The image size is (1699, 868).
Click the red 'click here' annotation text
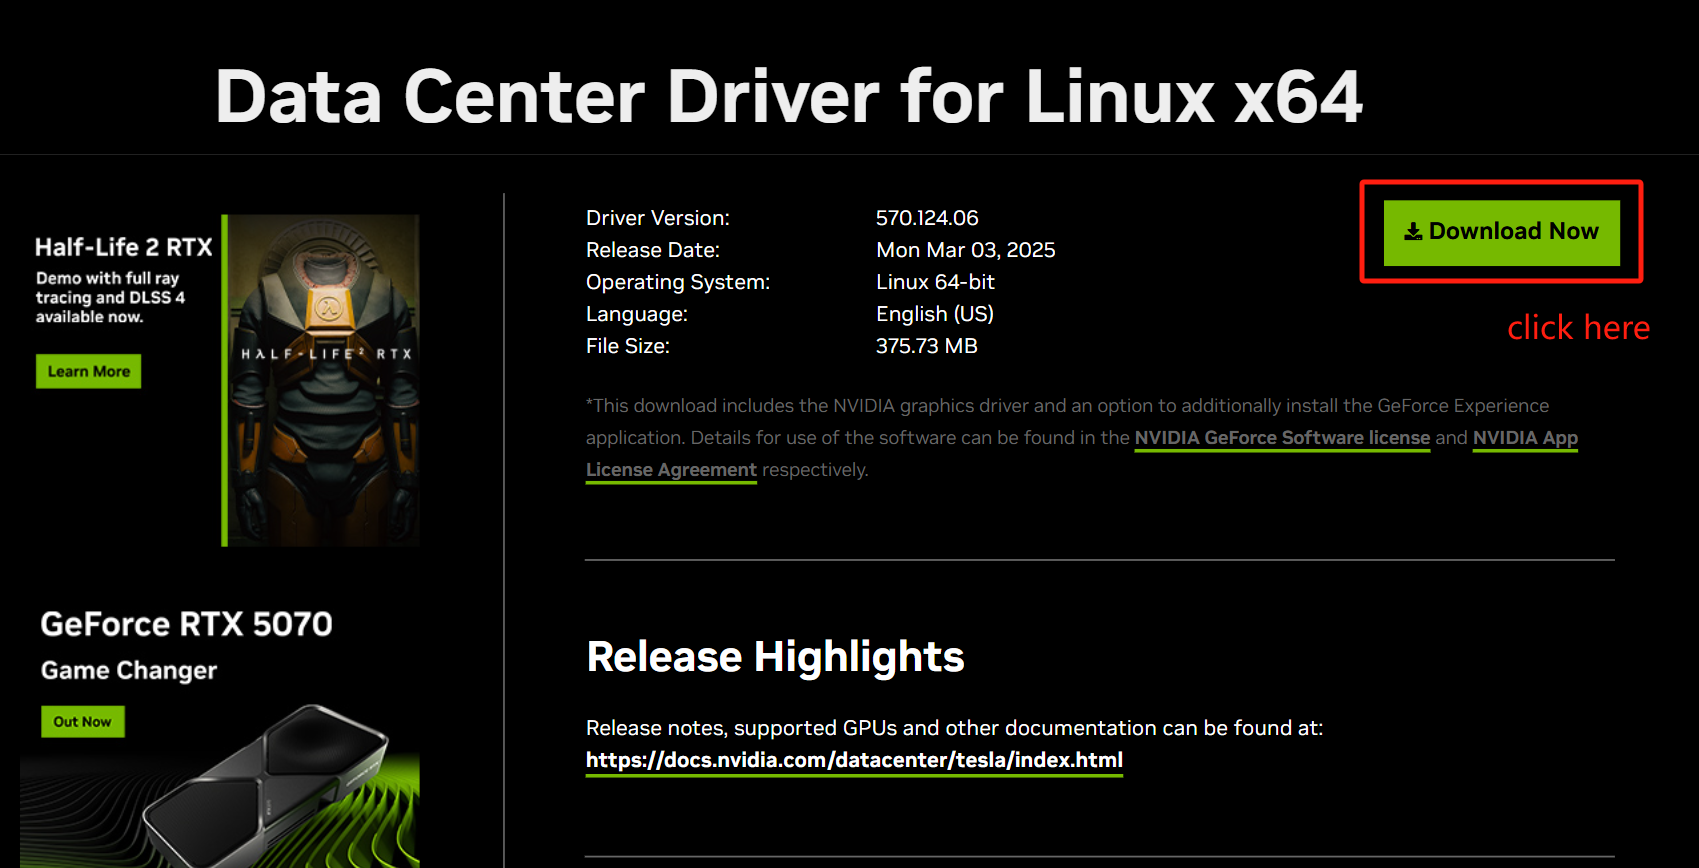(1577, 328)
